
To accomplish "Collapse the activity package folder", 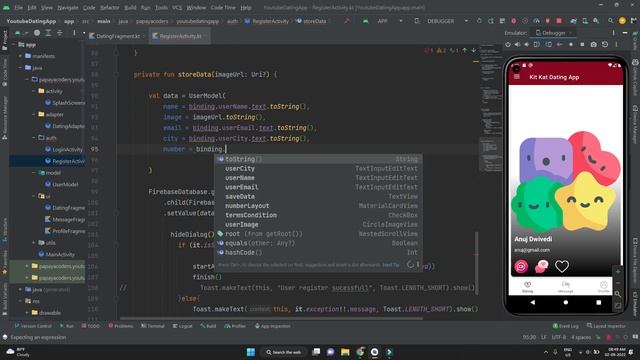I will [x=34, y=91].
